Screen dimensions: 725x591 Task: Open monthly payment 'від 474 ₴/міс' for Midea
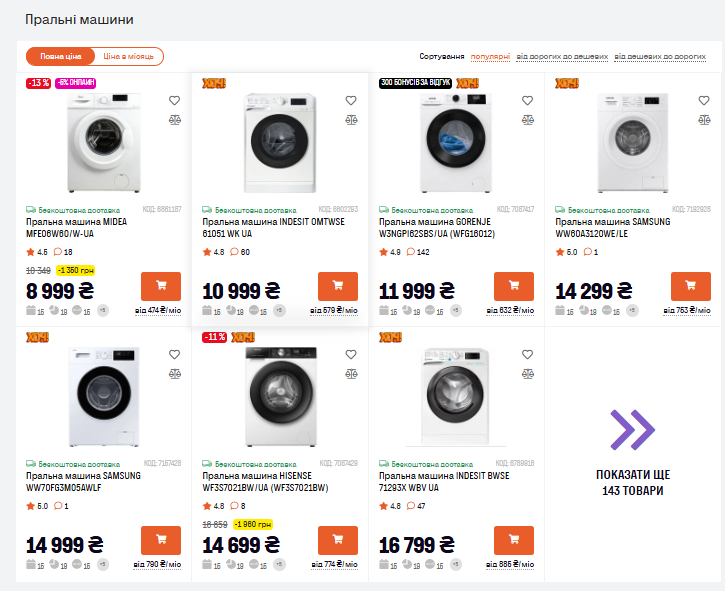[x=158, y=310]
